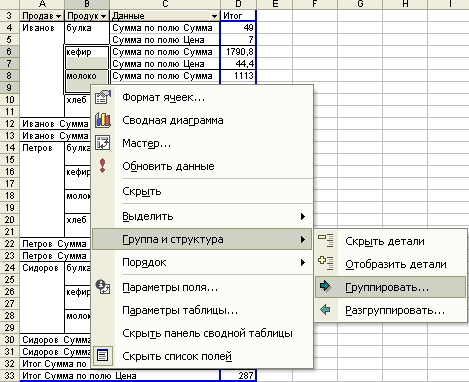Open Мастер from the context menu
The image size is (469, 382).
pyautogui.click(x=202, y=143)
